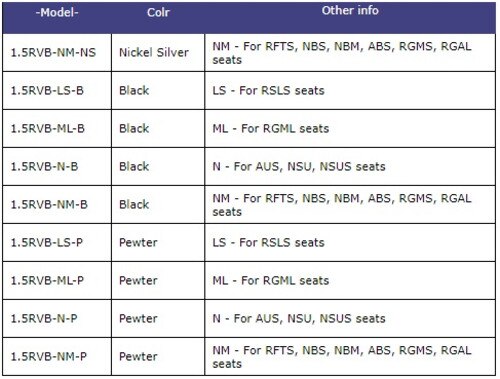Click info text in 1.5RVB-N-B row
This screenshot has width=500, height=379.
coord(299,167)
